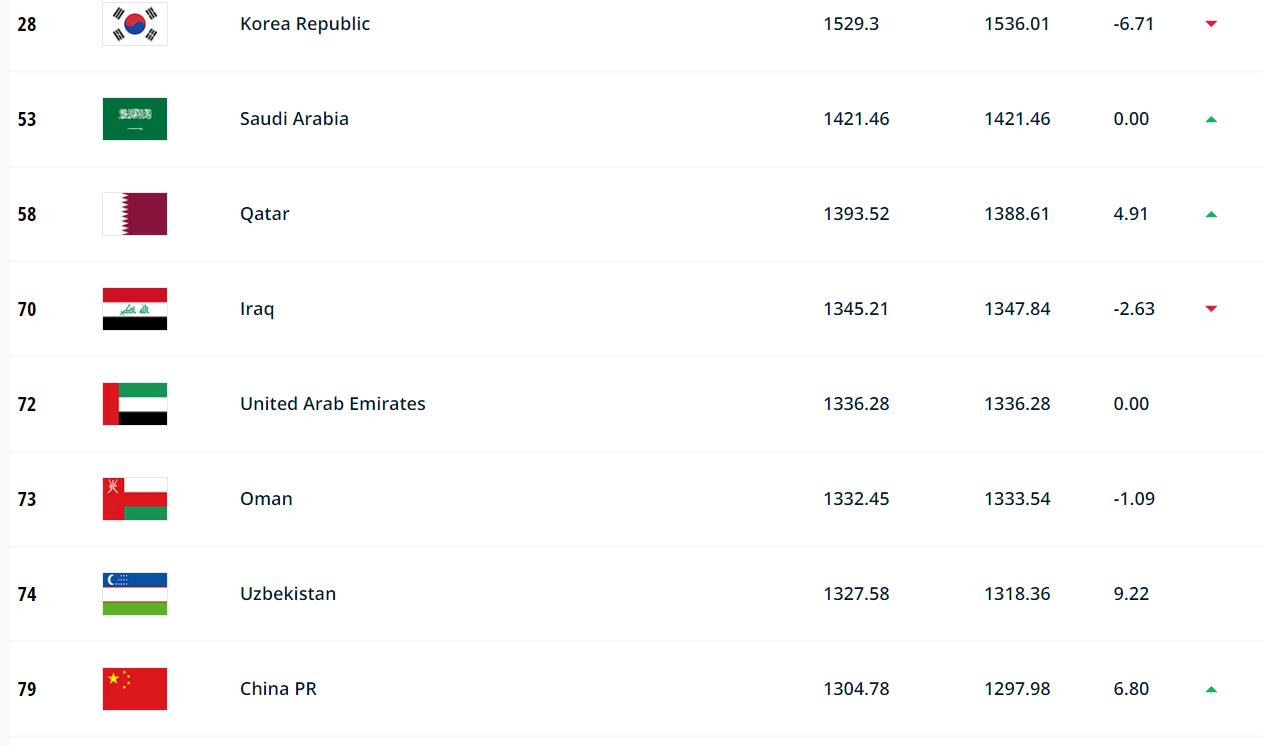This screenshot has height=746, width=1263.
Task: Open the Korea Republic team link
Action: tap(305, 24)
